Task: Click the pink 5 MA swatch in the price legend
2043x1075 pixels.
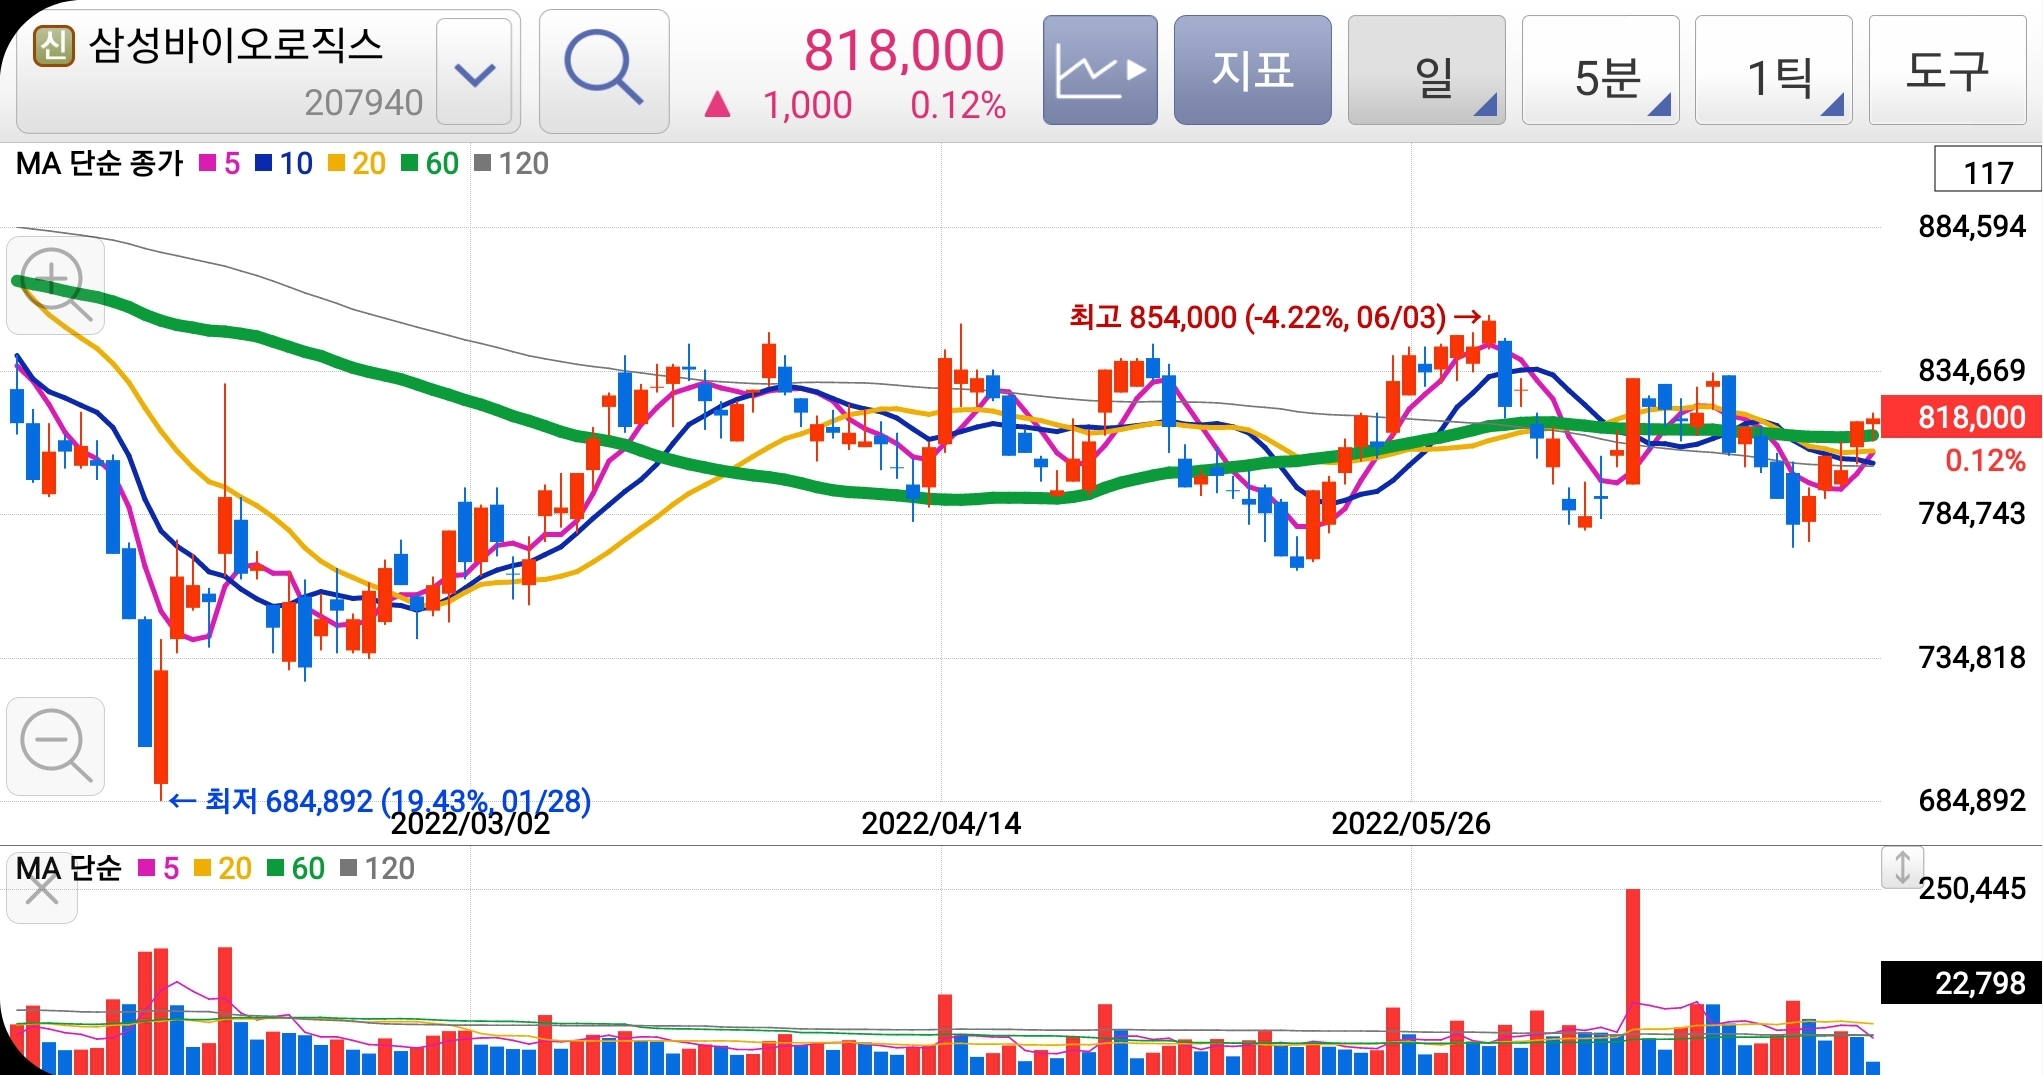Action: click(x=208, y=163)
